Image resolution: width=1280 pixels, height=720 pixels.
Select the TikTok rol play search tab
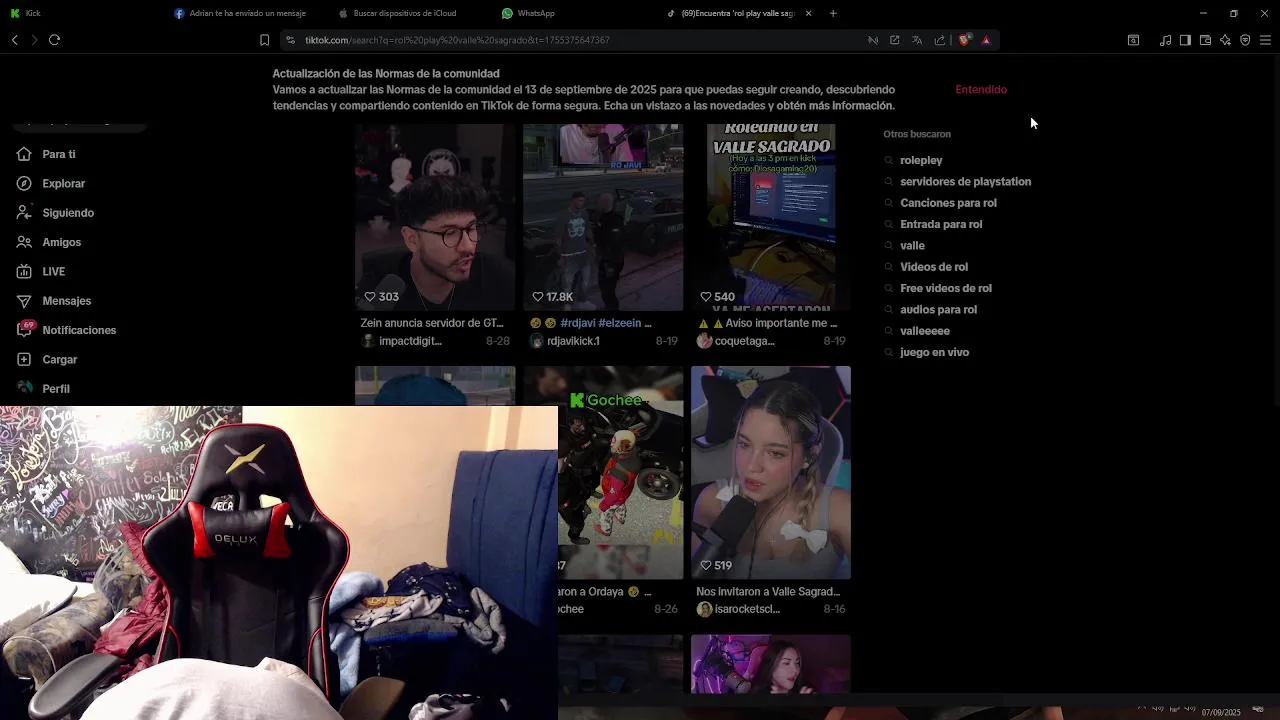coord(738,13)
